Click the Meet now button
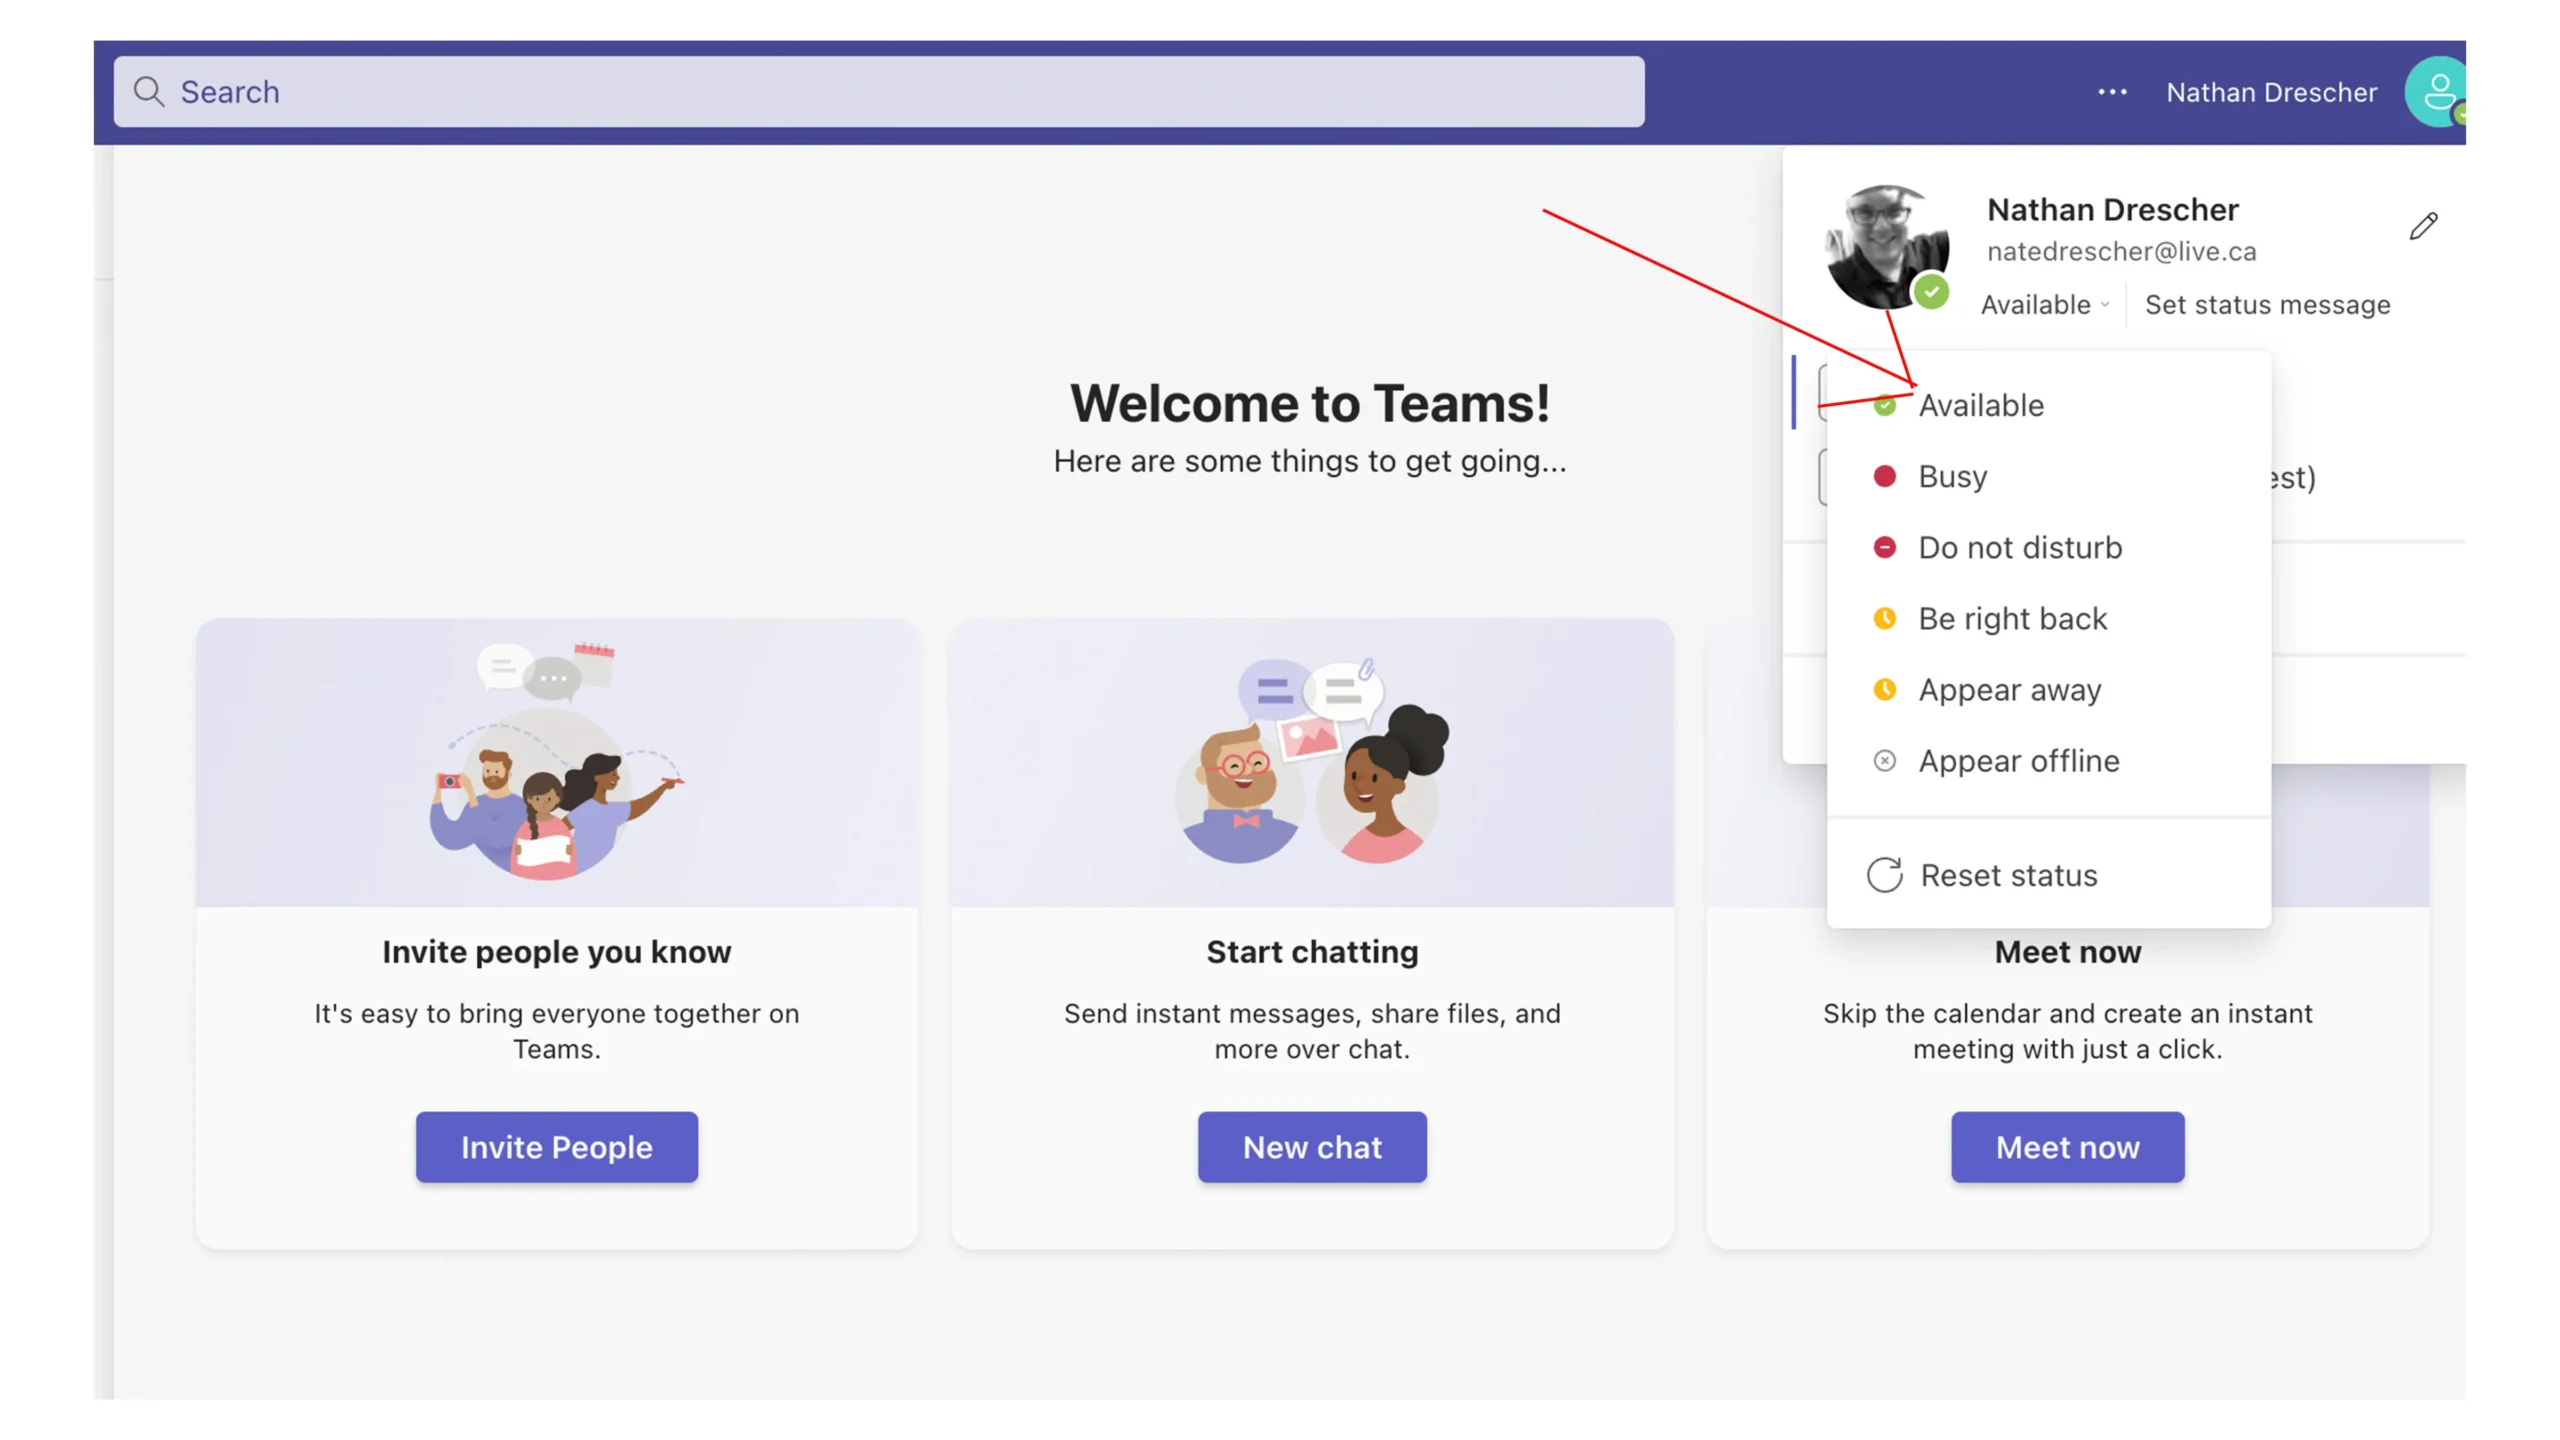 tap(2068, 1146)
